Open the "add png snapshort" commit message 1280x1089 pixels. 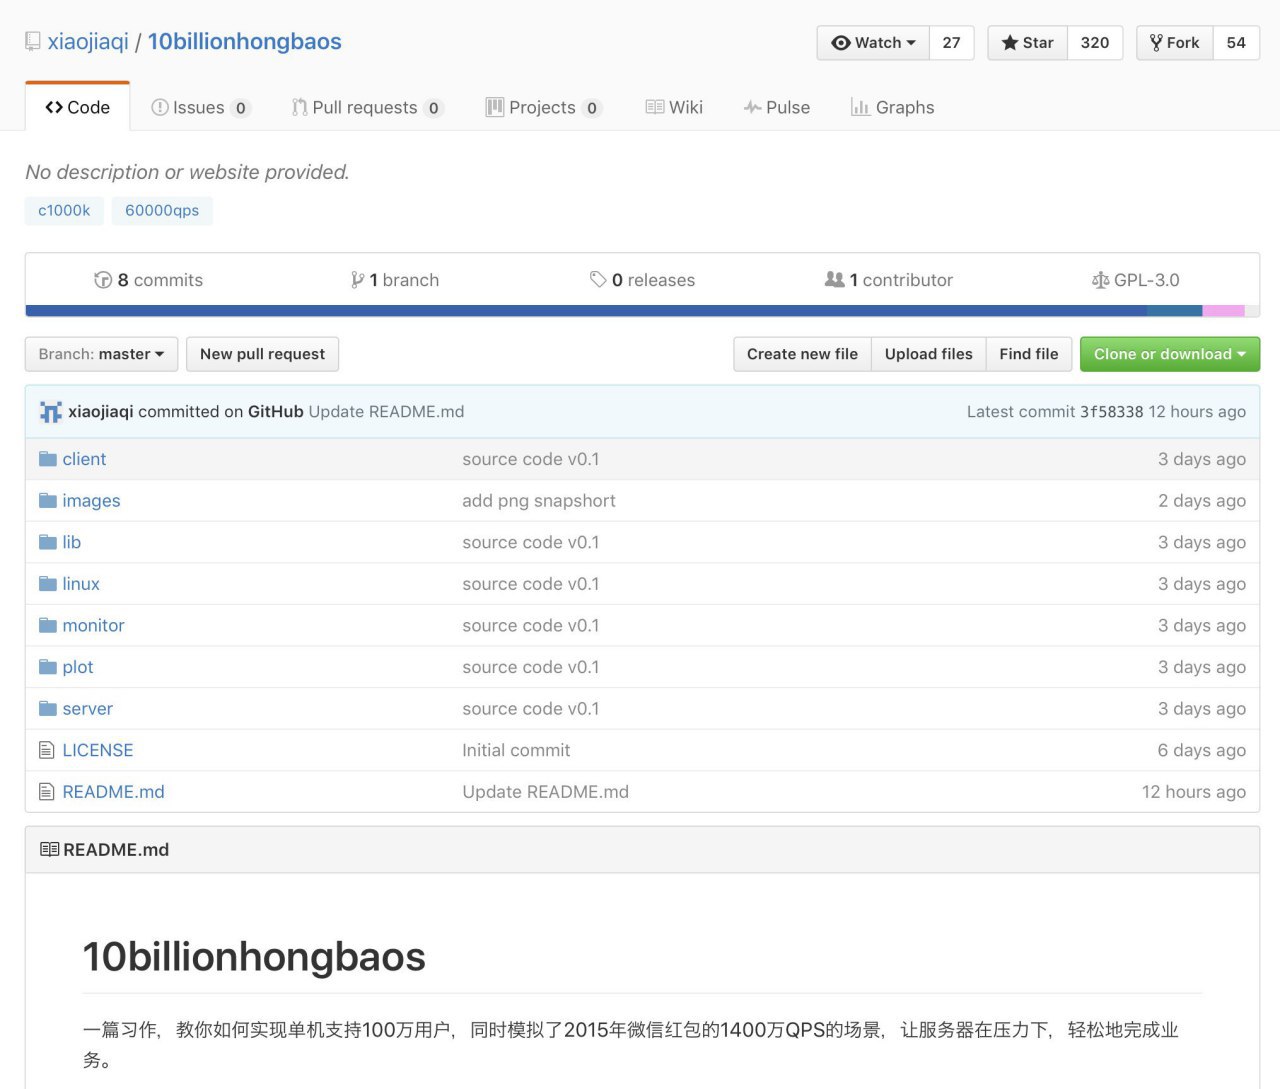coord(539,501)
